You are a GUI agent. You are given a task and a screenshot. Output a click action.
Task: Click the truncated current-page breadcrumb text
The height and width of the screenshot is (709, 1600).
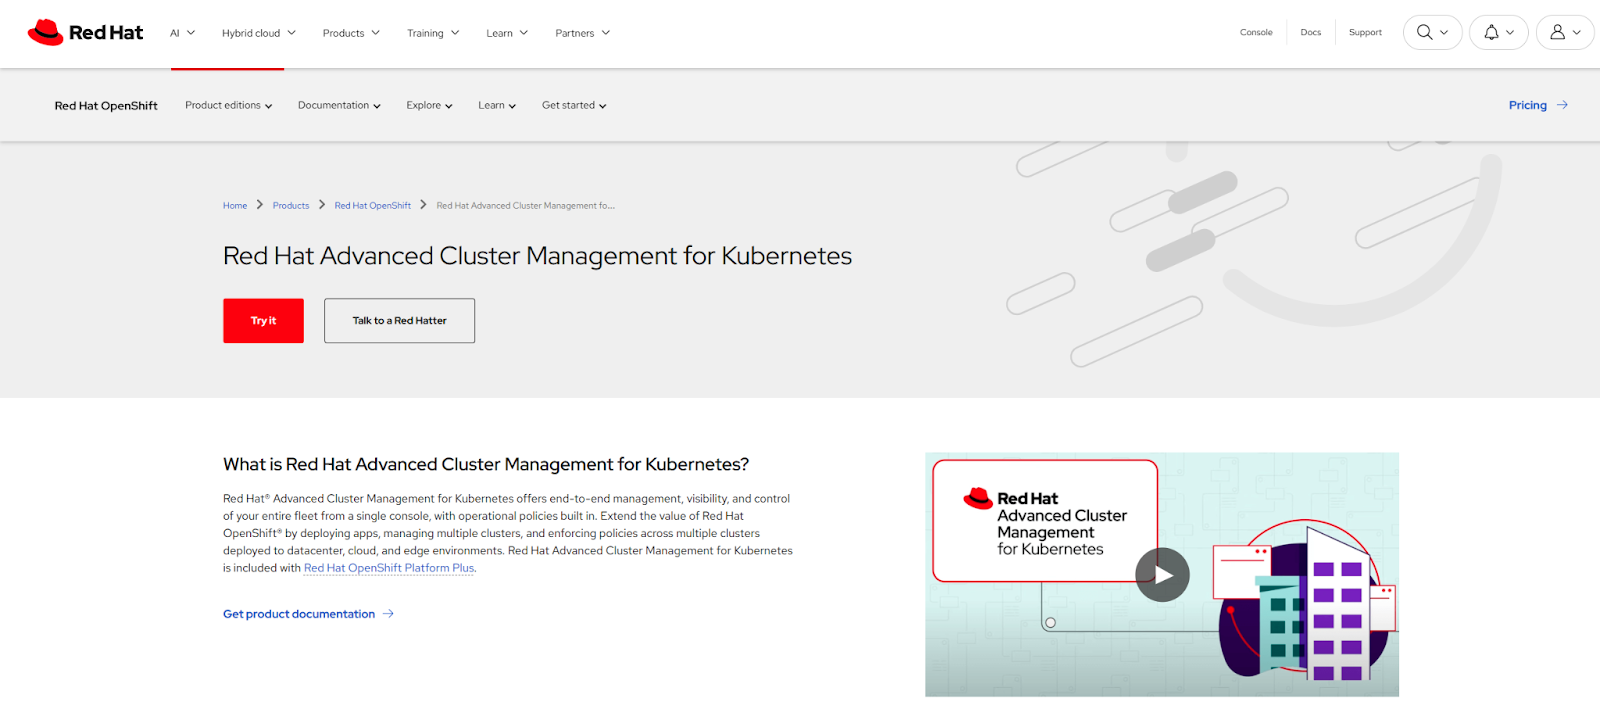point(526,206)
